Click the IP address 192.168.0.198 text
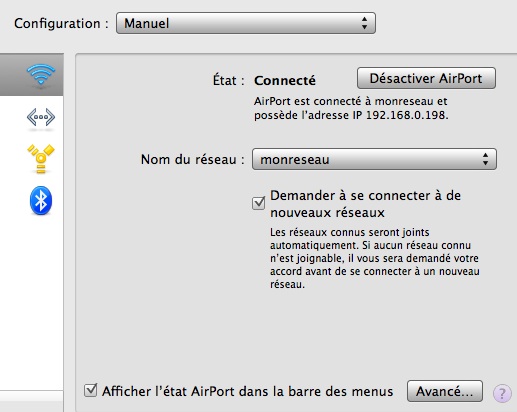This screenshot has width=517, height=412. [407, 115]
